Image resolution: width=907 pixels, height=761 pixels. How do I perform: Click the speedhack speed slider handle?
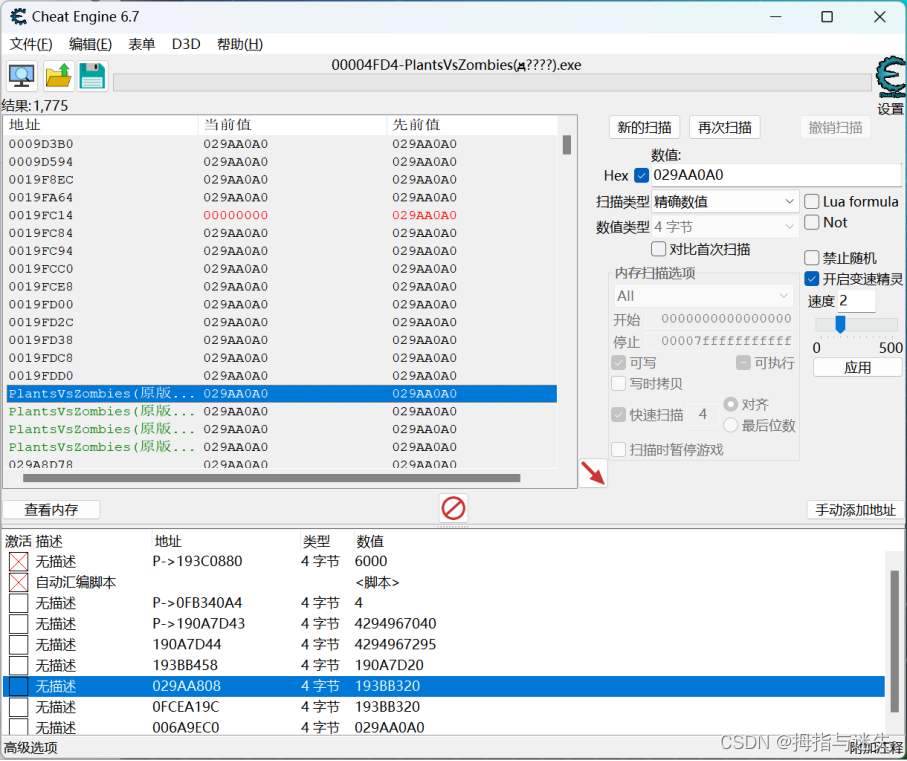click(840, 324)
